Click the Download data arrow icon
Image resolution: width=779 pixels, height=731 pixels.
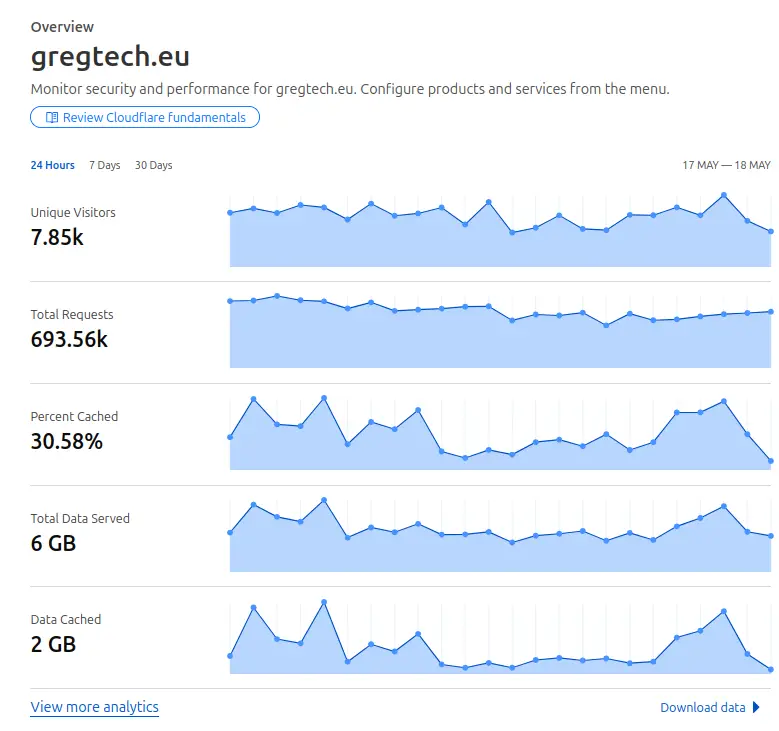tap(756, 707)
